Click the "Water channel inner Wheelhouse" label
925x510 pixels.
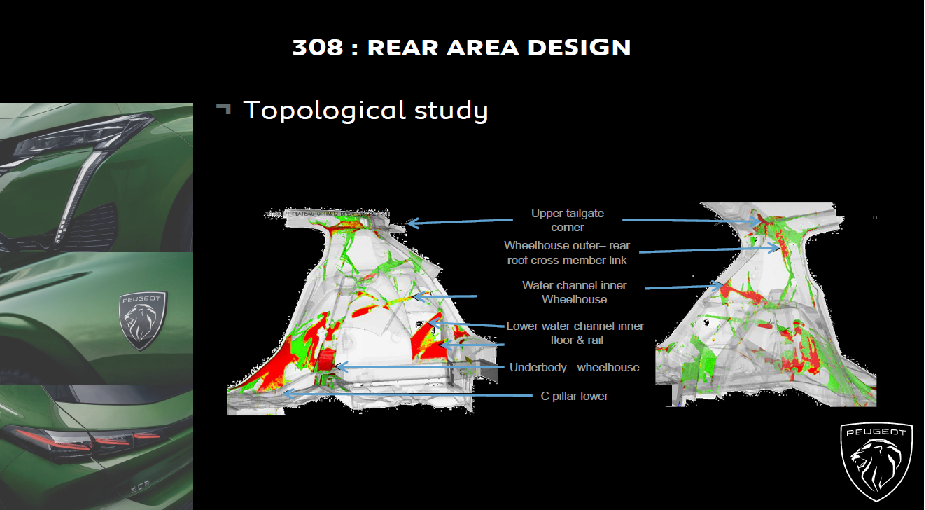[575, 292]
